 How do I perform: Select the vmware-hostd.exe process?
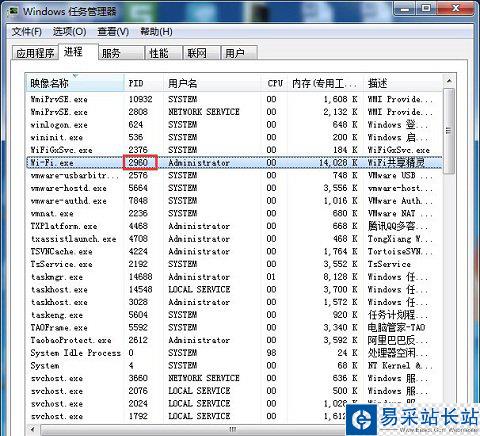pyautogui.click(x=235, y=188)
